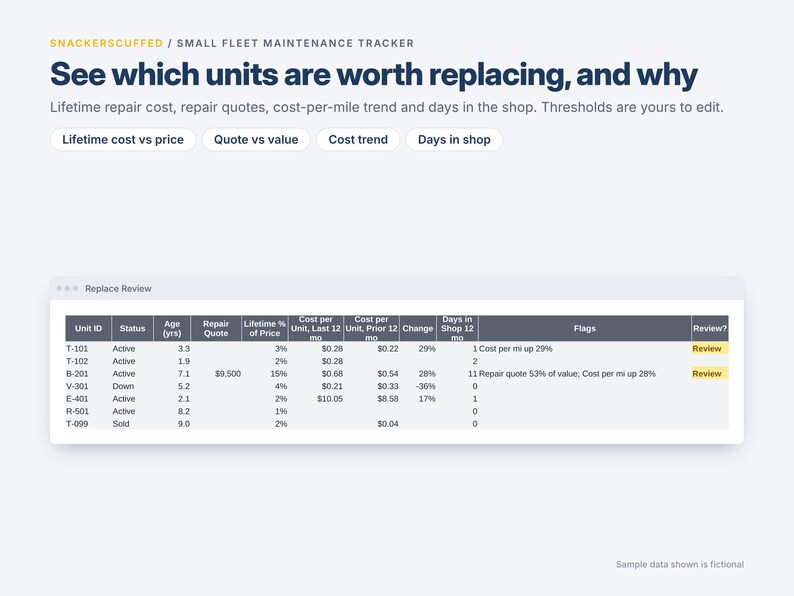The width and height of the screenshot is (794, 596).
Task: Click the yellow Review cell for T-101
Action: point(710,349)
